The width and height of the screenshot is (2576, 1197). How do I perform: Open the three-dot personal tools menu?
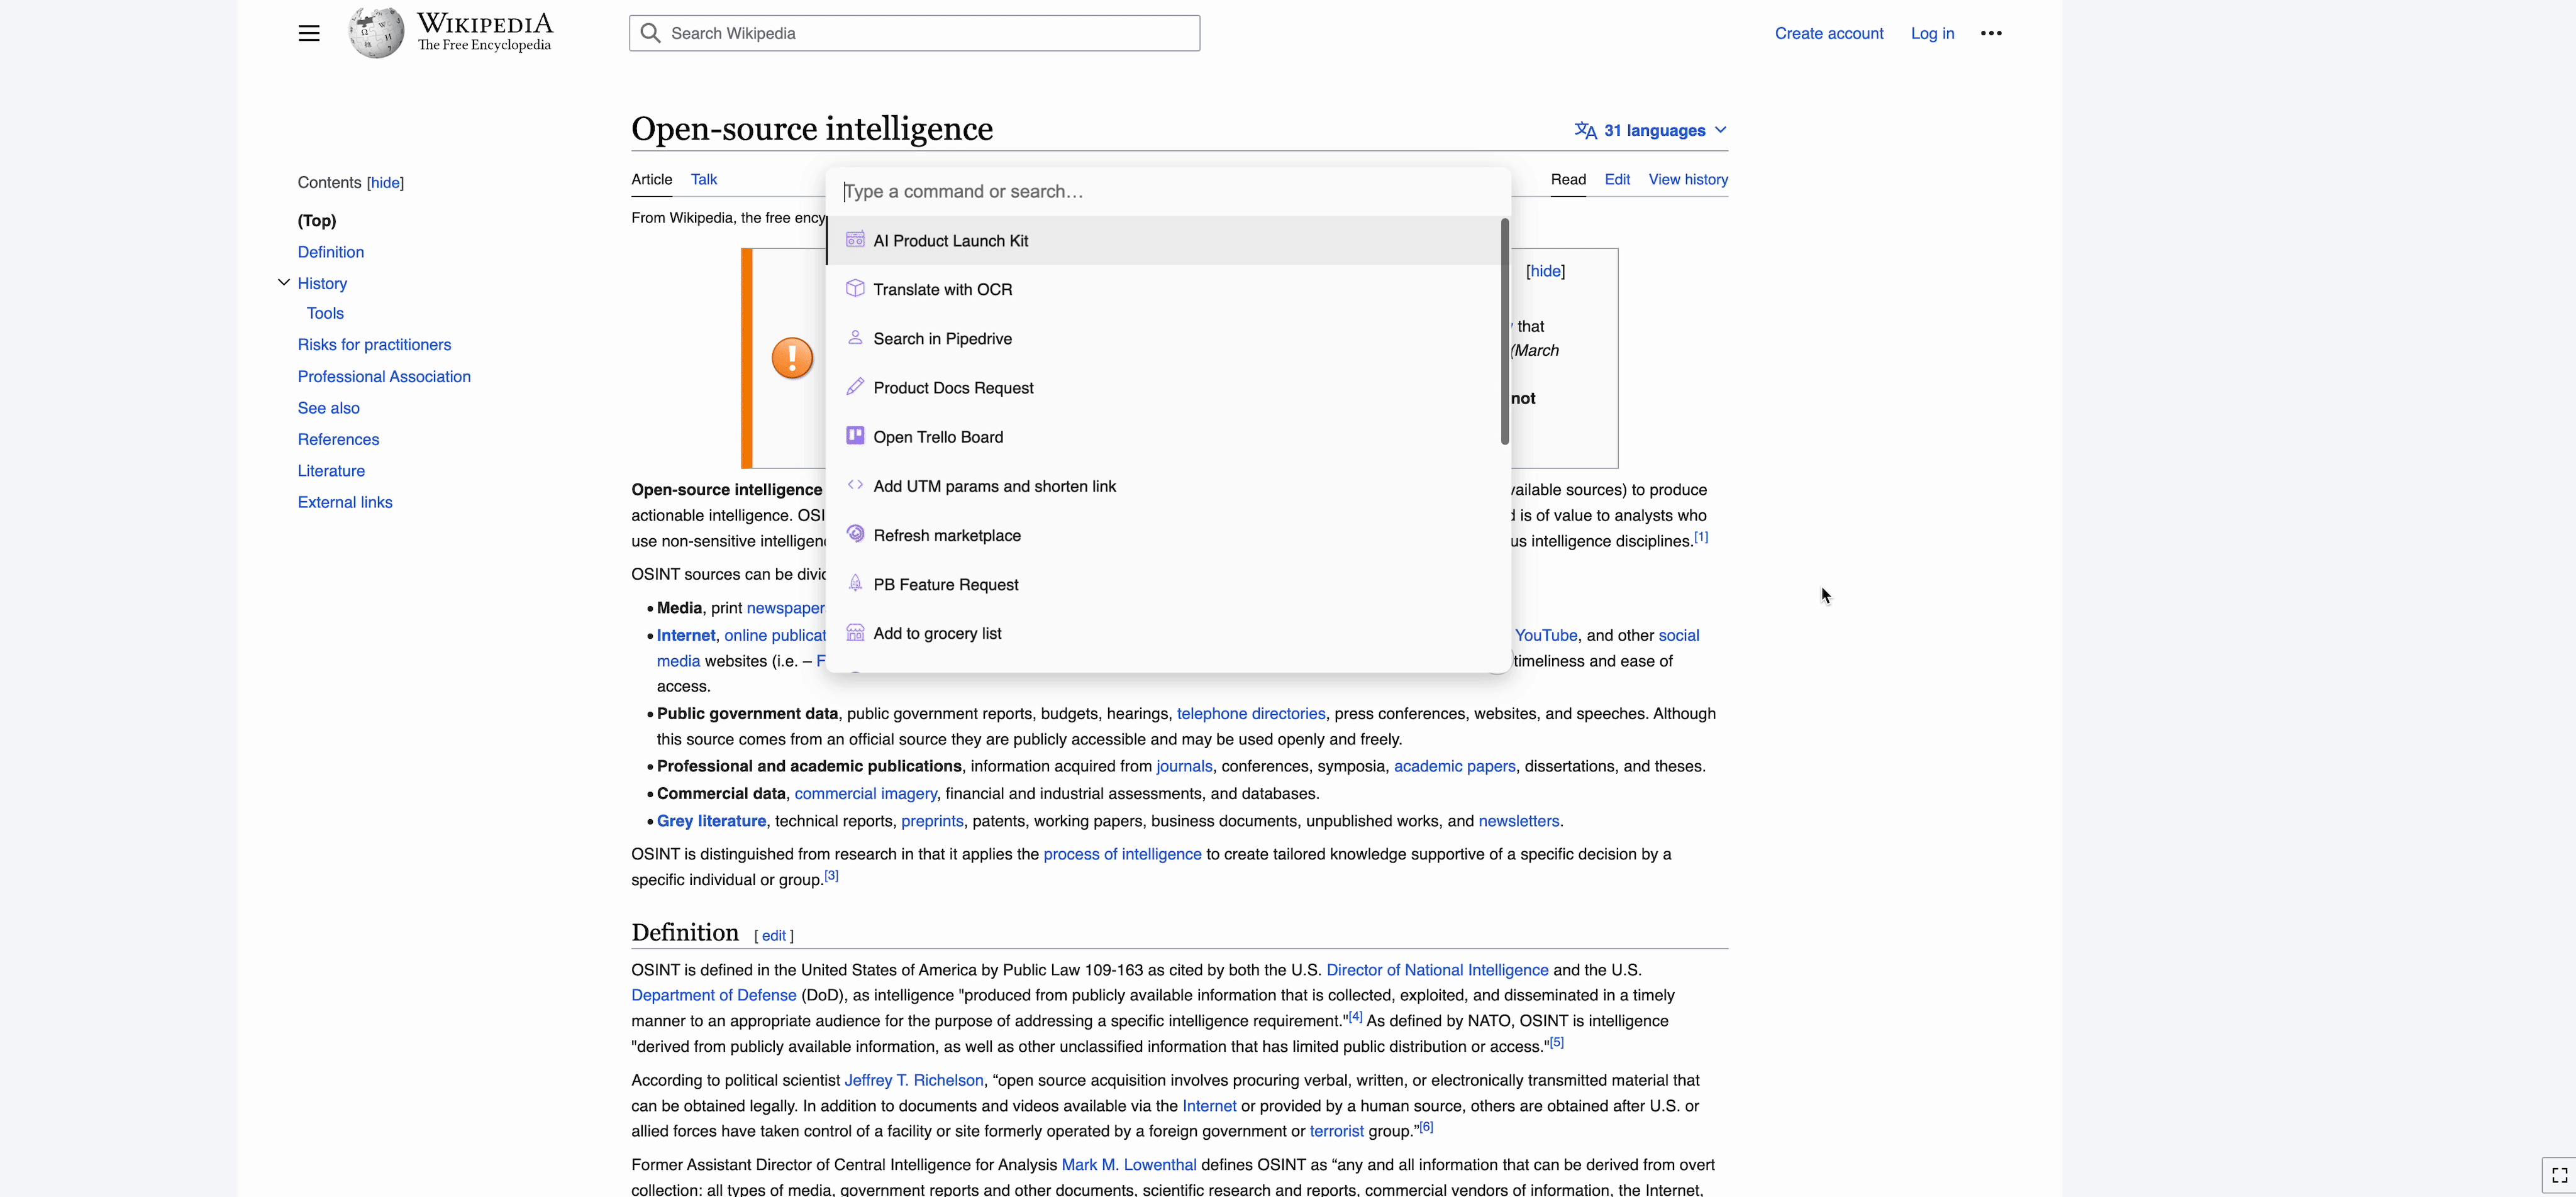pyautogui.click(x=1991, y=33)
